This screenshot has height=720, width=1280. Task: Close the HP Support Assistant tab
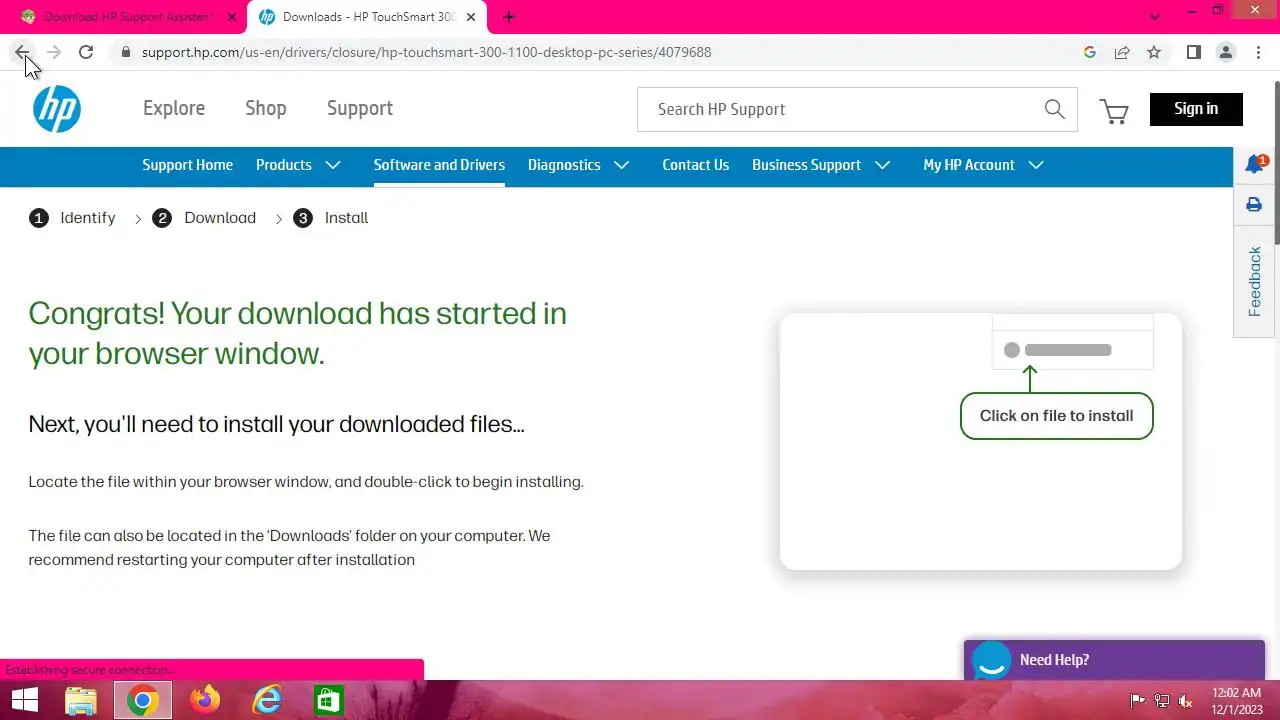232,17
